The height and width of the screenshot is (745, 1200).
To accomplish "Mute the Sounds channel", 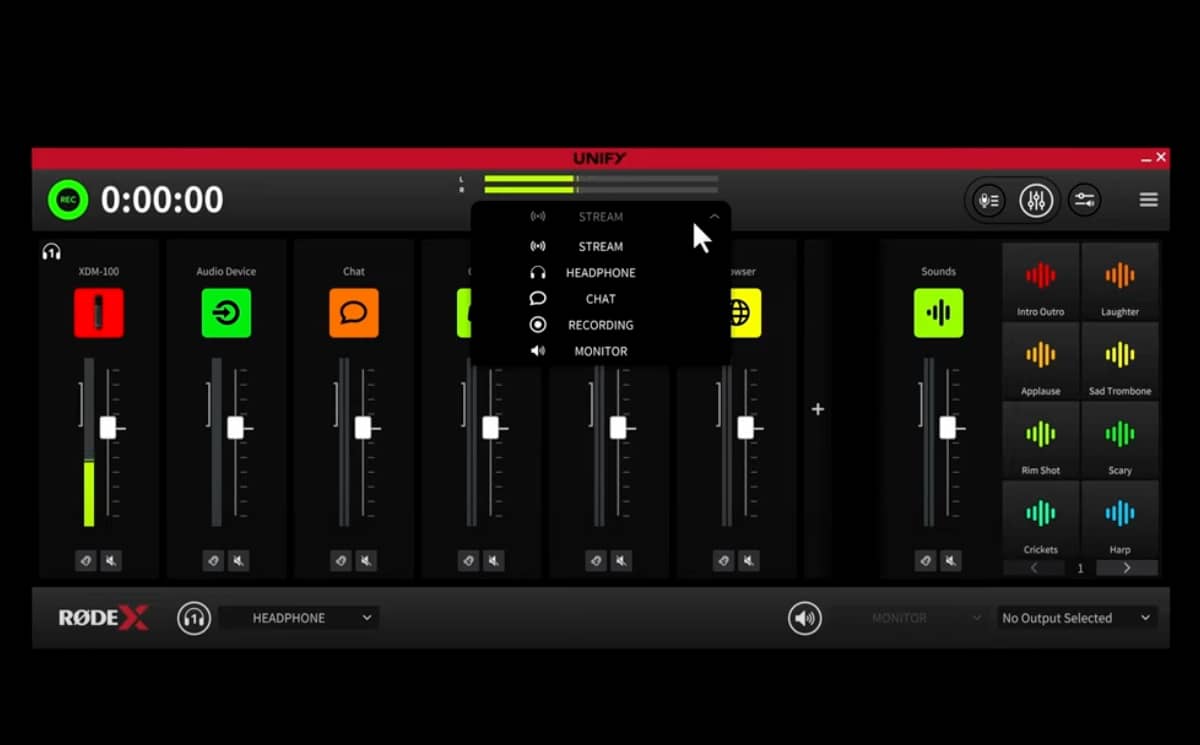I will tap(951, 561).
